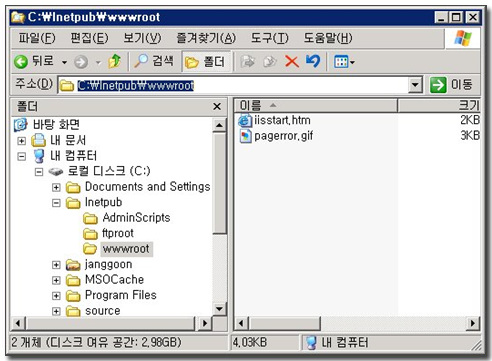
Task: Click file list scroll right arrow
Action: pos(473,323)
